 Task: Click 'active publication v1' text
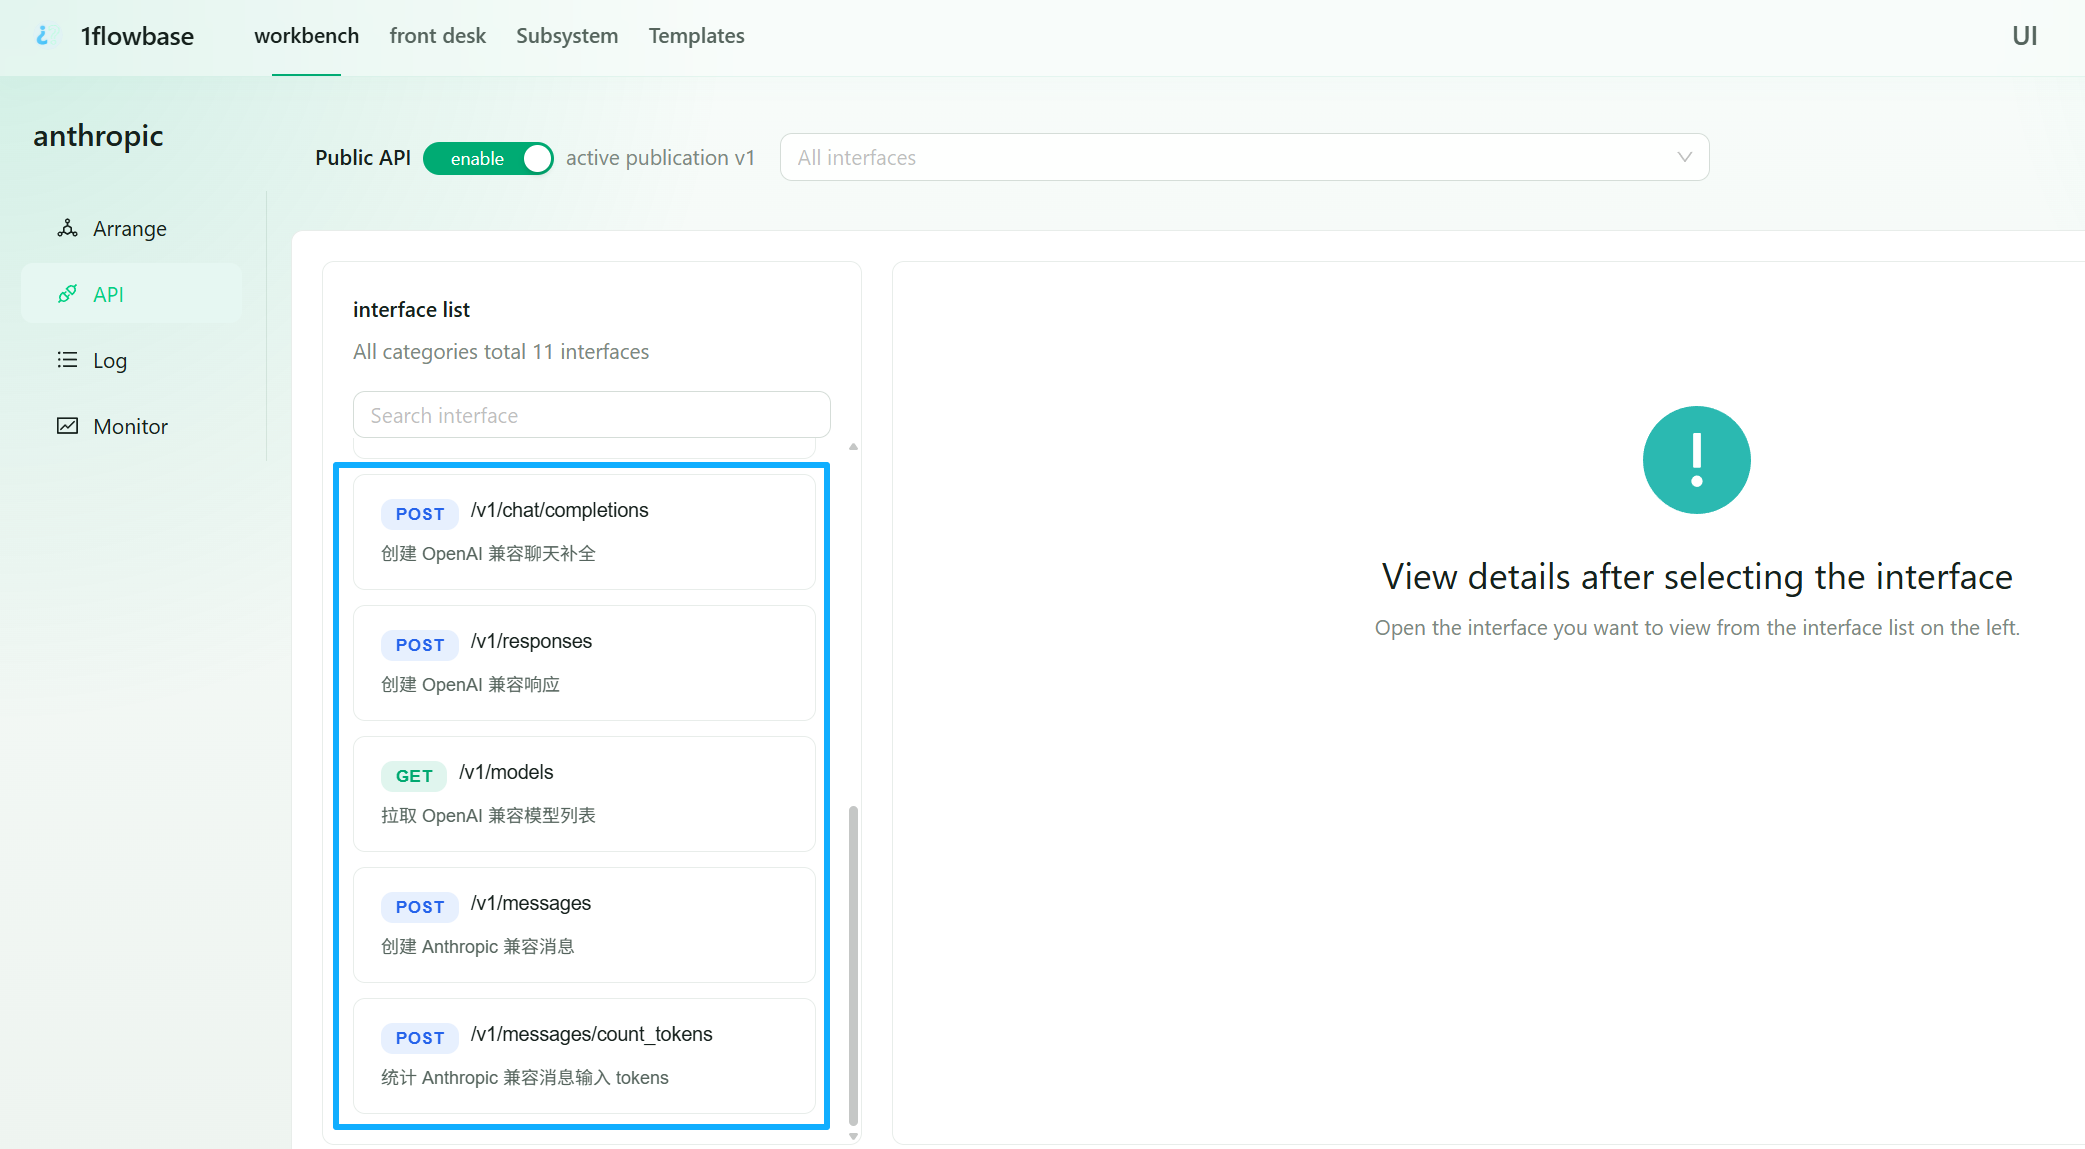[x=660, y=158]
